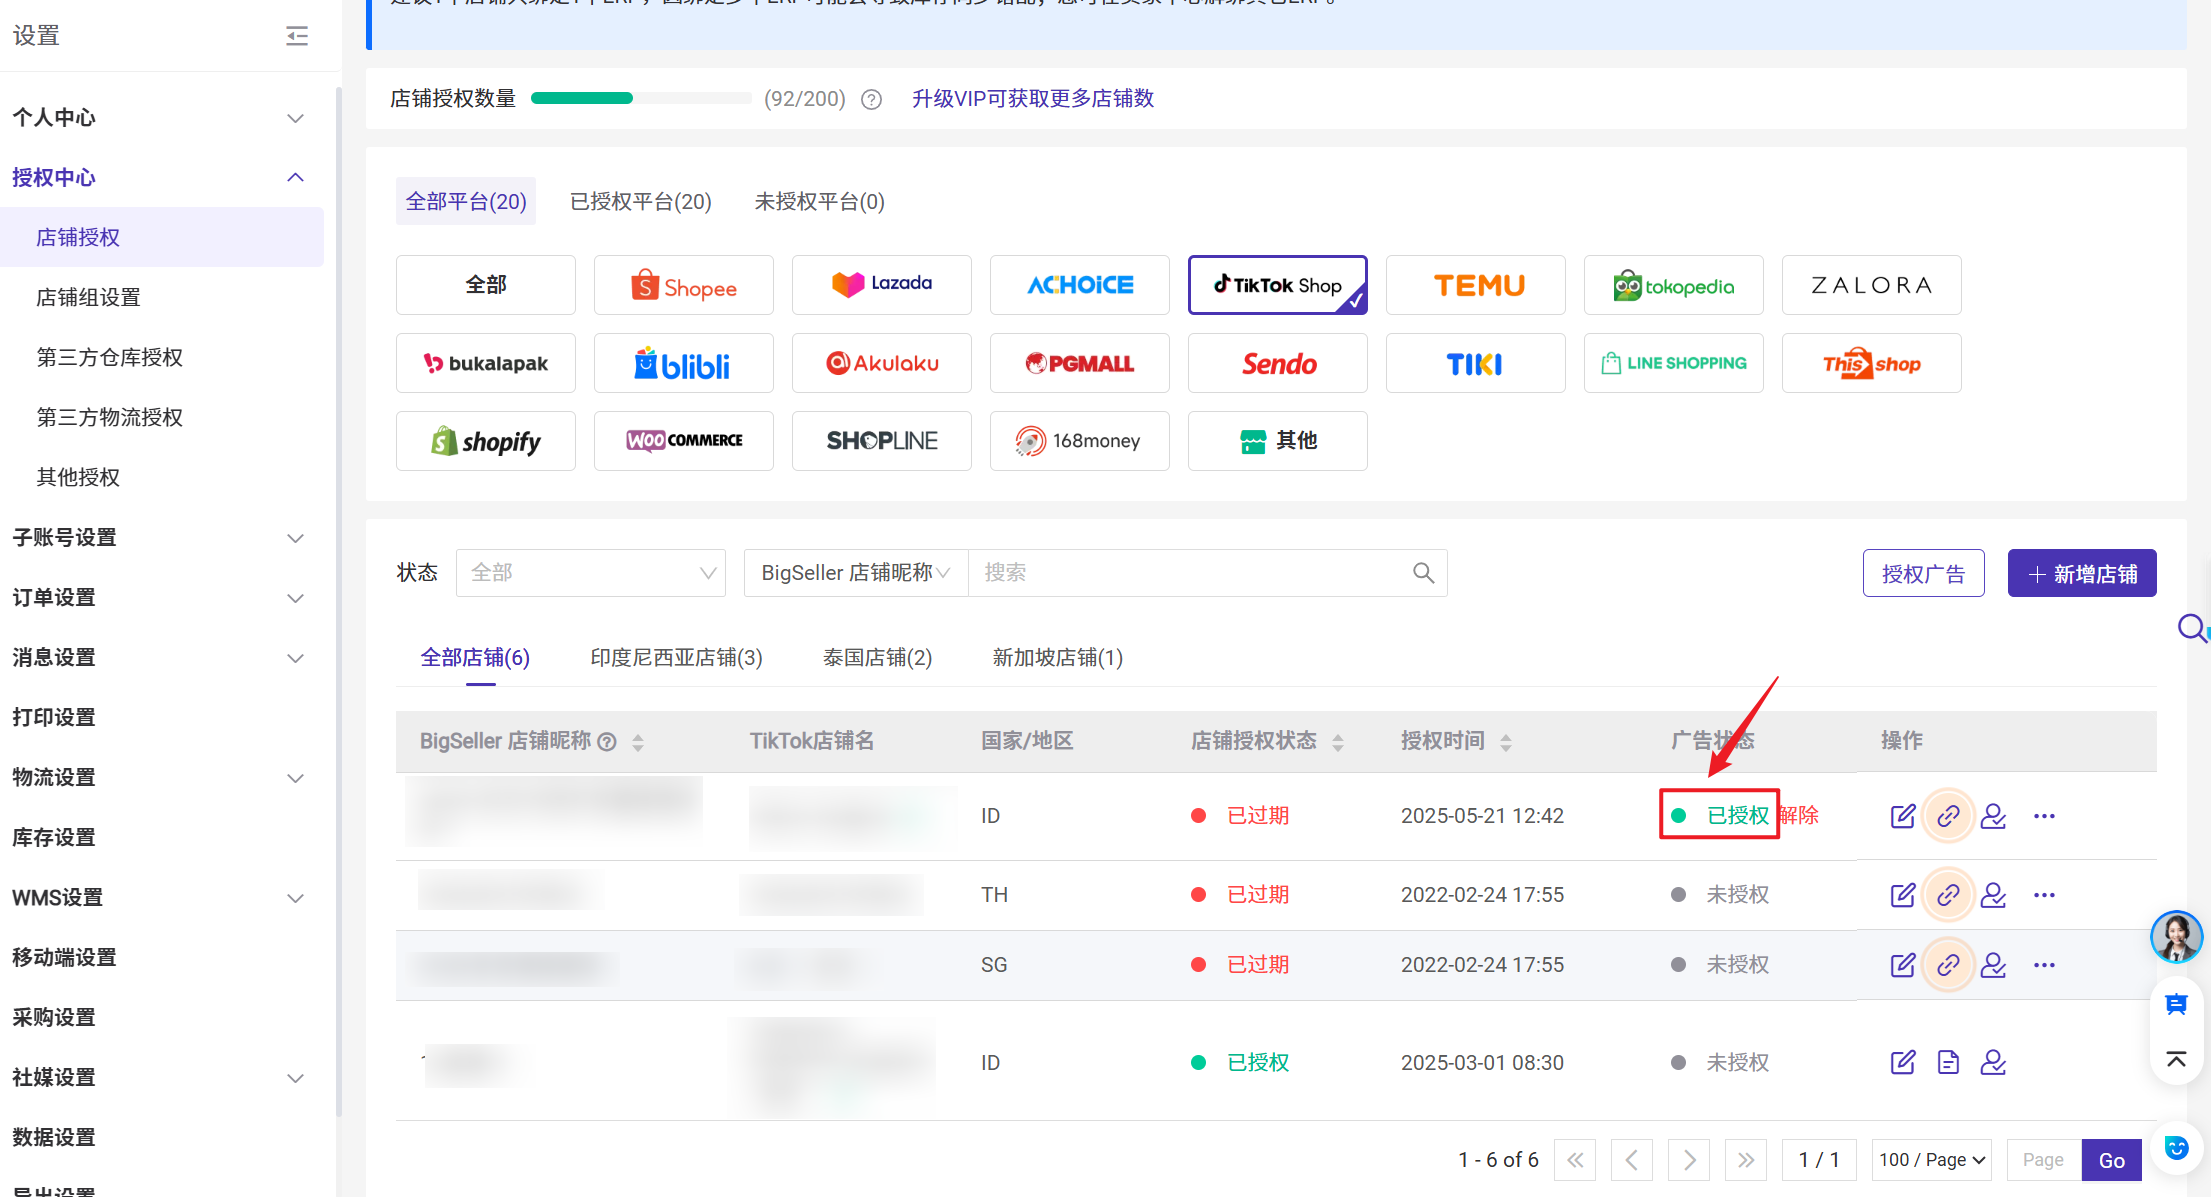This screenshot has height=1197, width=2211.
Task: Click user icon in the SG row
Action: (x=1993, y=965)
